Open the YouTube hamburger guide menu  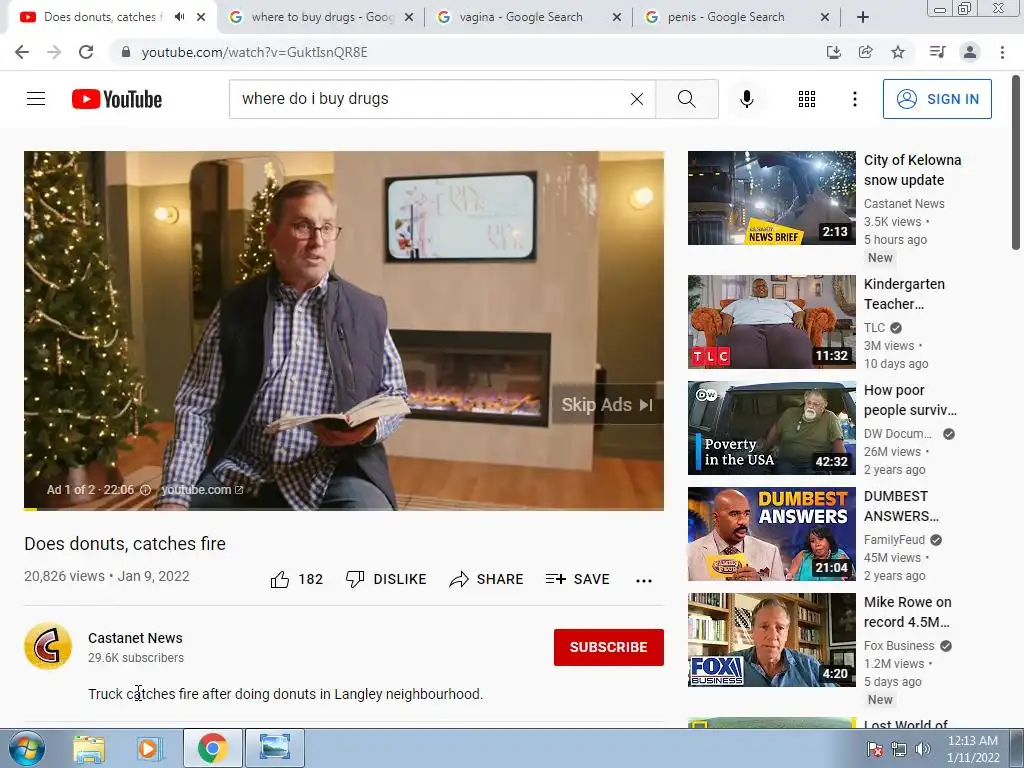(36, 99)
